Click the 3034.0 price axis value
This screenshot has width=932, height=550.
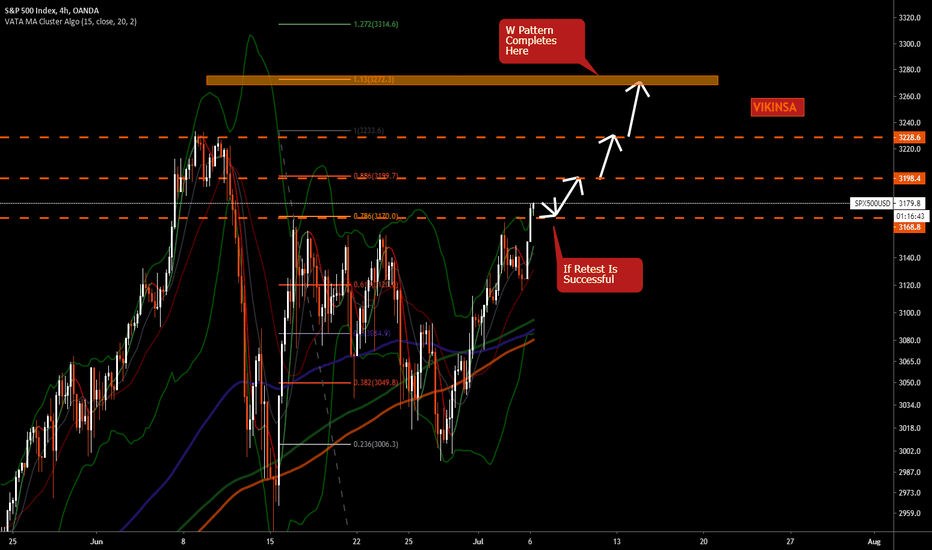point(910,406)
